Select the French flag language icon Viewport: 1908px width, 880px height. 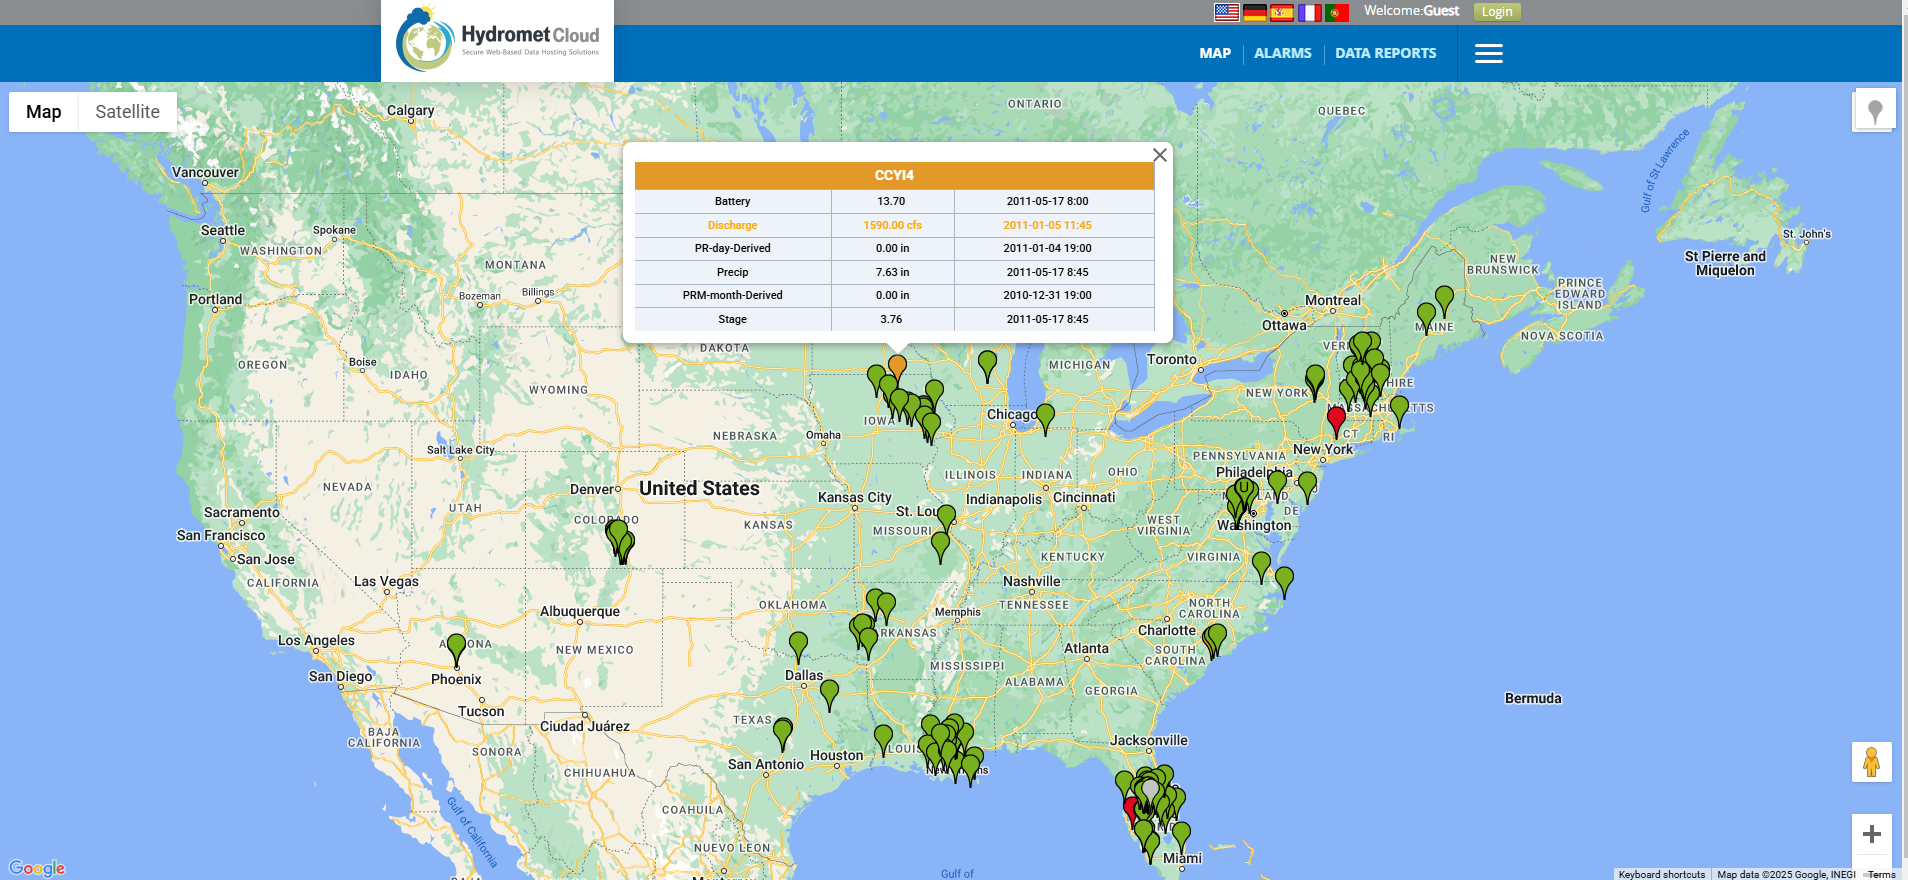[x=1310, y=12]
